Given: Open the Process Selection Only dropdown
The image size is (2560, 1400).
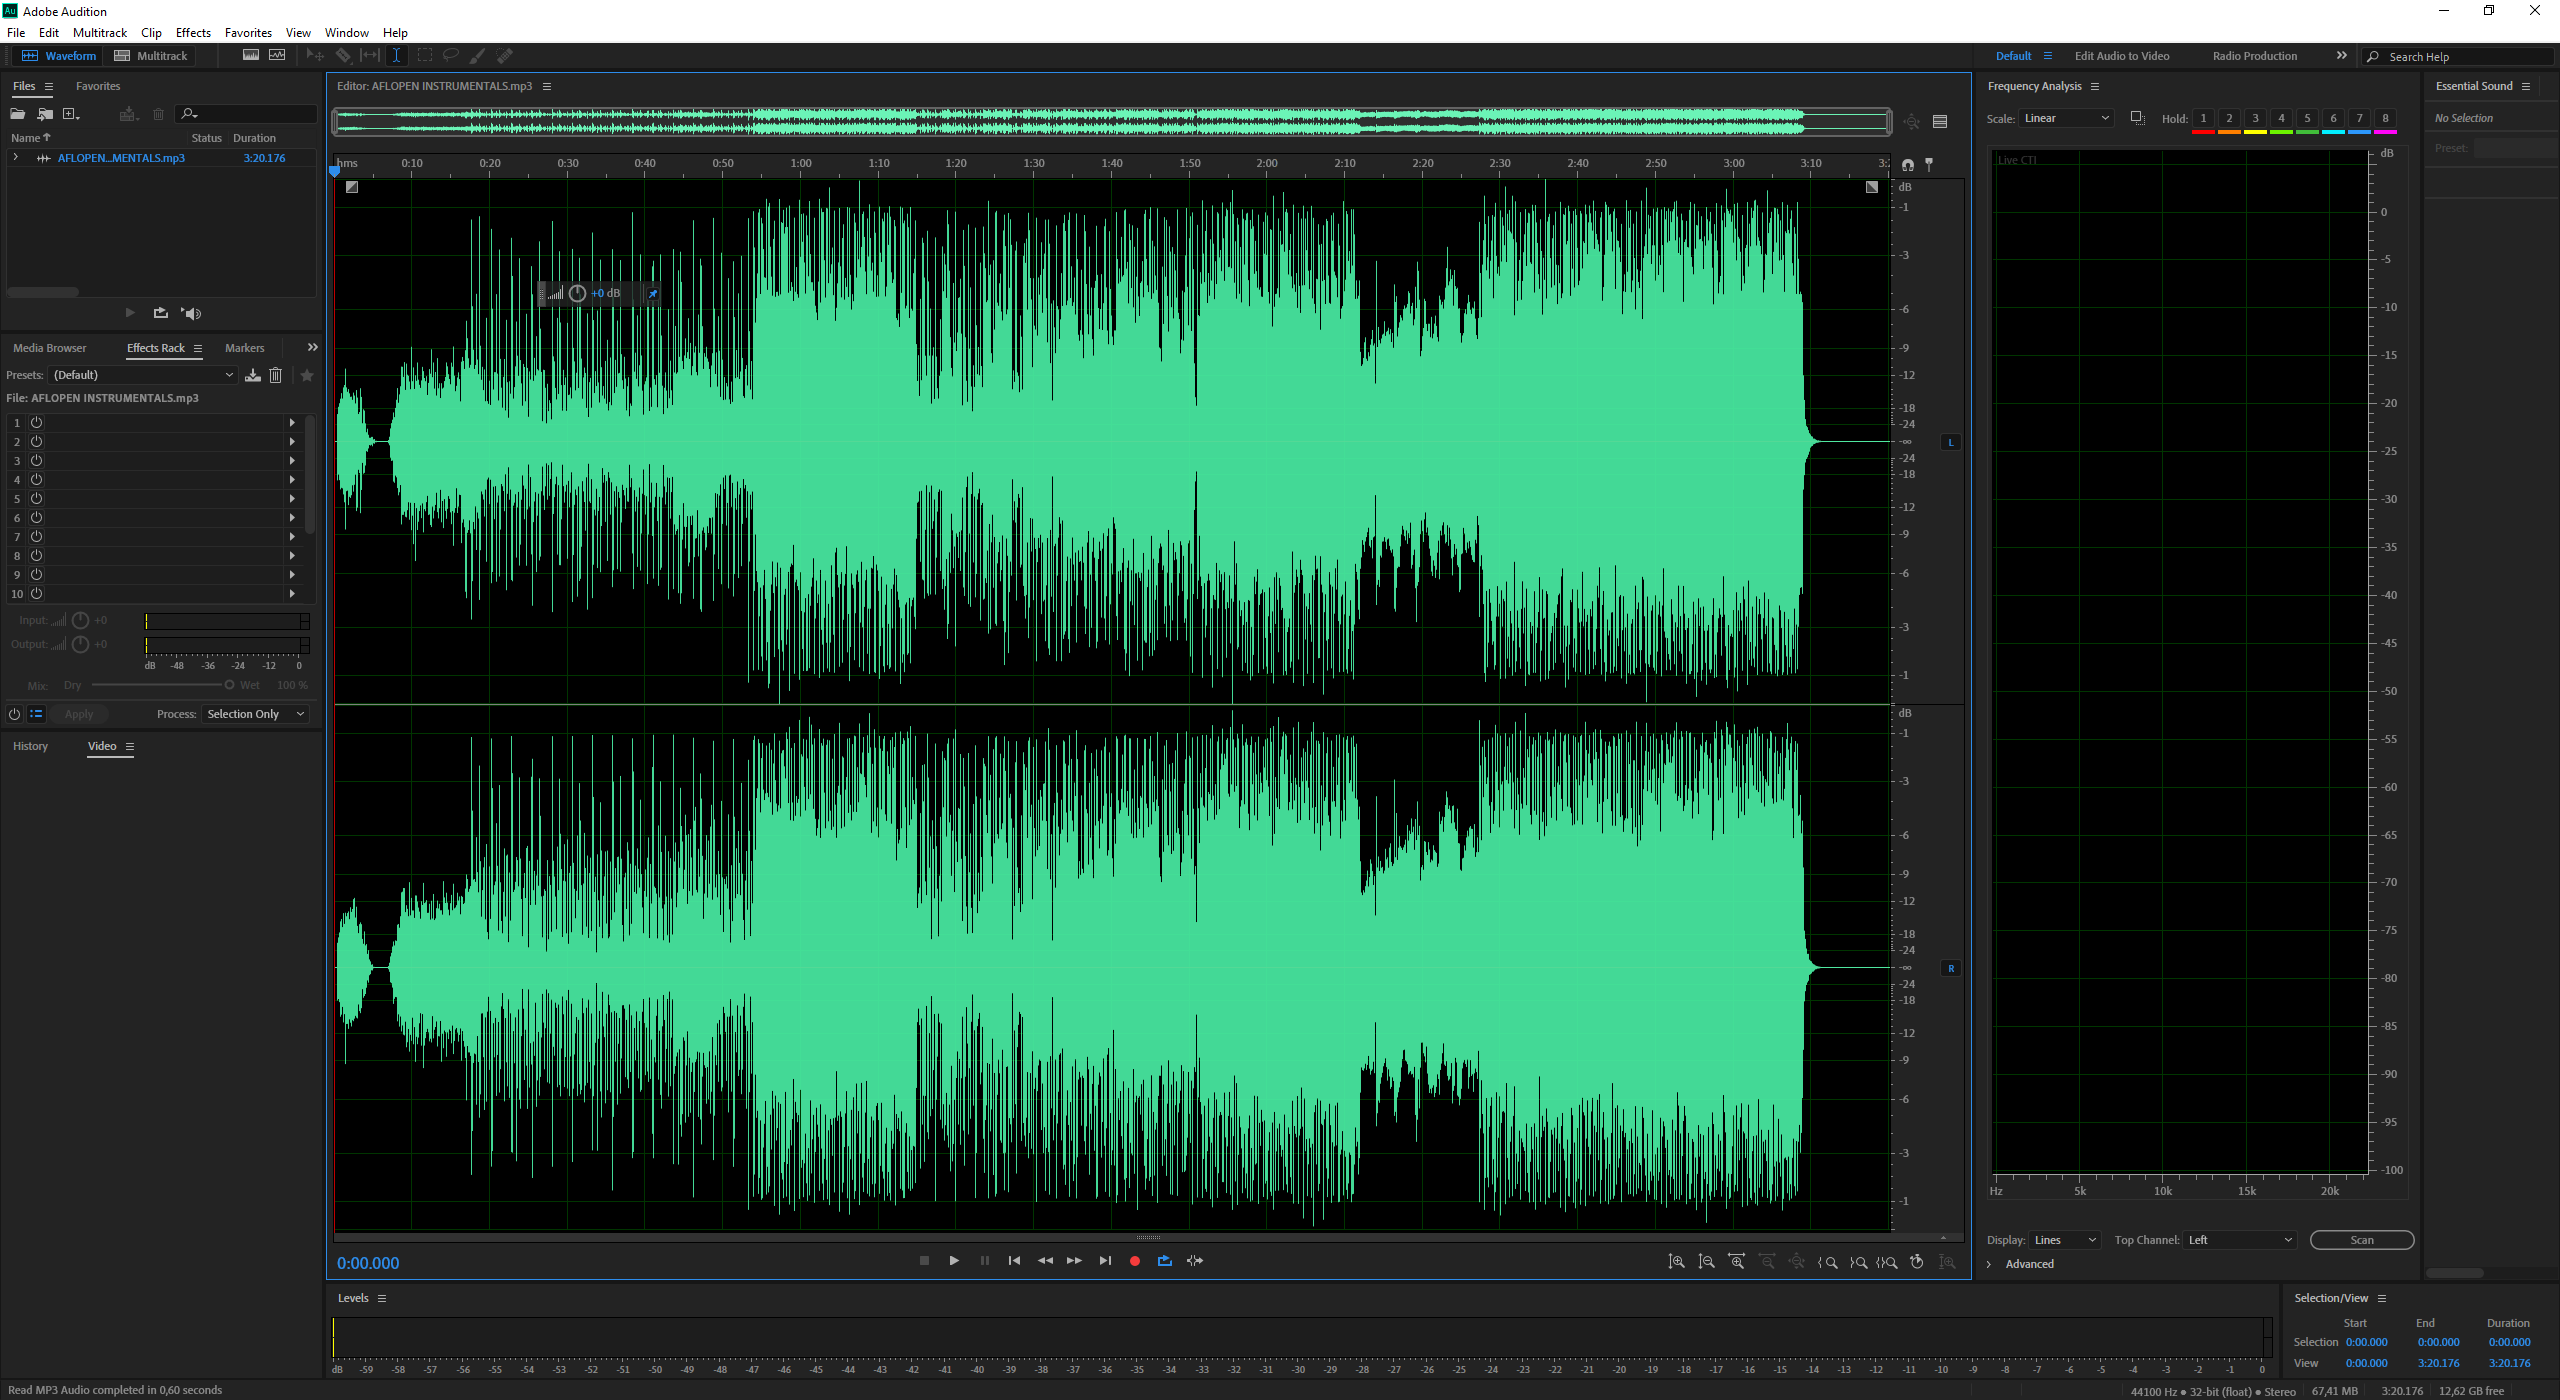Looking at the screenshot, I should (255, 714).
